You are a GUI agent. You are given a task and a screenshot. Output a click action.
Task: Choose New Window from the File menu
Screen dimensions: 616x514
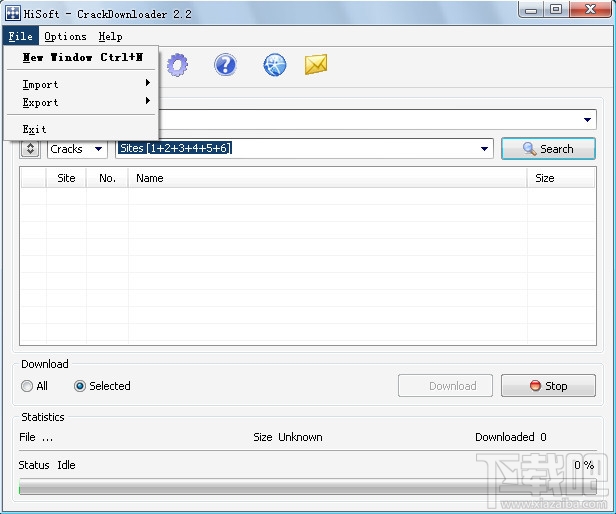pos(82,57)
